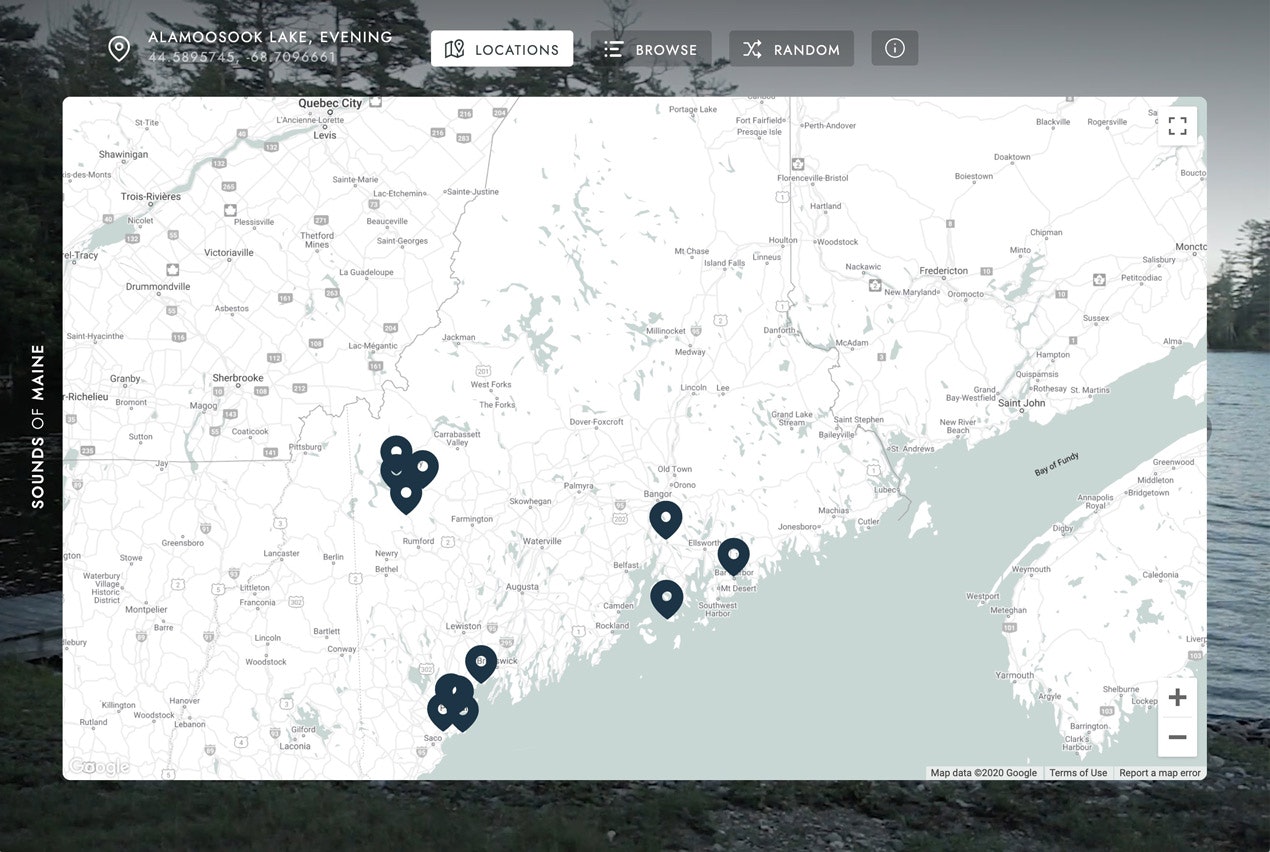Switch to the Browse tab
The image size is (1270, 852).
click(x=651, y=49)
